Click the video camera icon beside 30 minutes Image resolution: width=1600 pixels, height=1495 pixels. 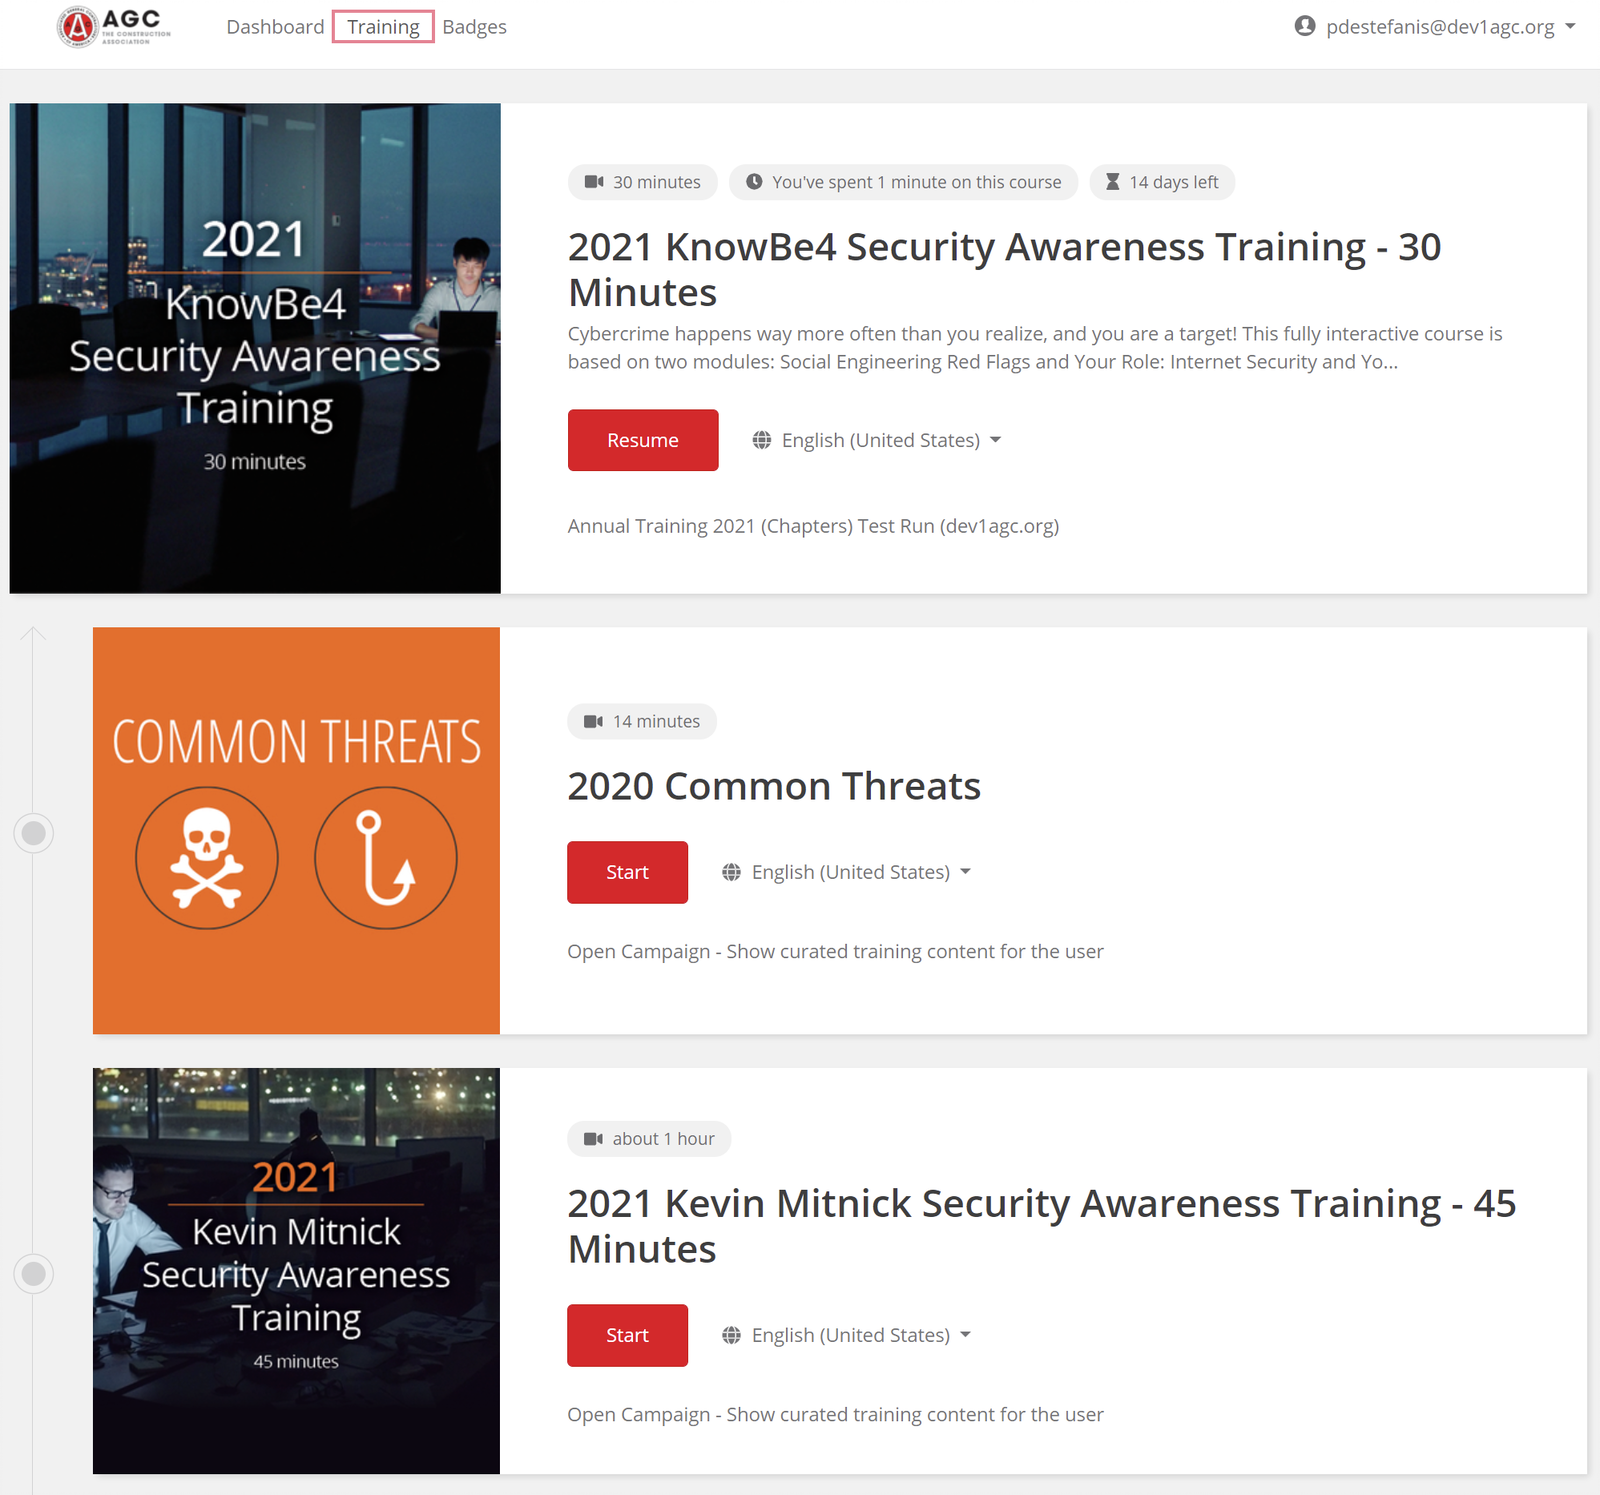(594, 182)
